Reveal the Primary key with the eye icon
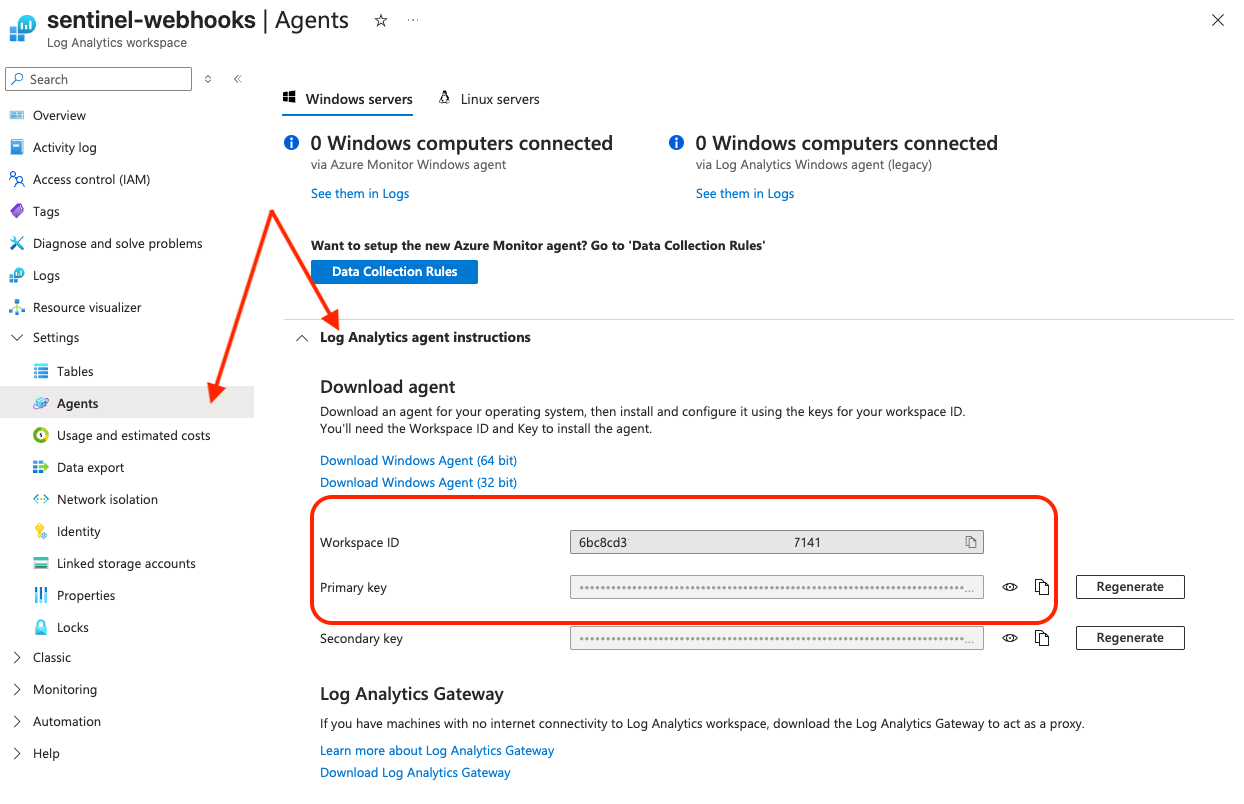This screenshot has height=804, width=1244. [x=1010, y=587]
